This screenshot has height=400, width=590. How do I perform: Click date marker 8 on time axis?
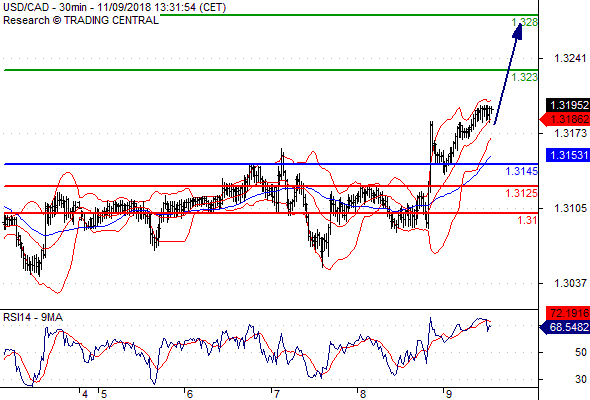coord(363,394)
